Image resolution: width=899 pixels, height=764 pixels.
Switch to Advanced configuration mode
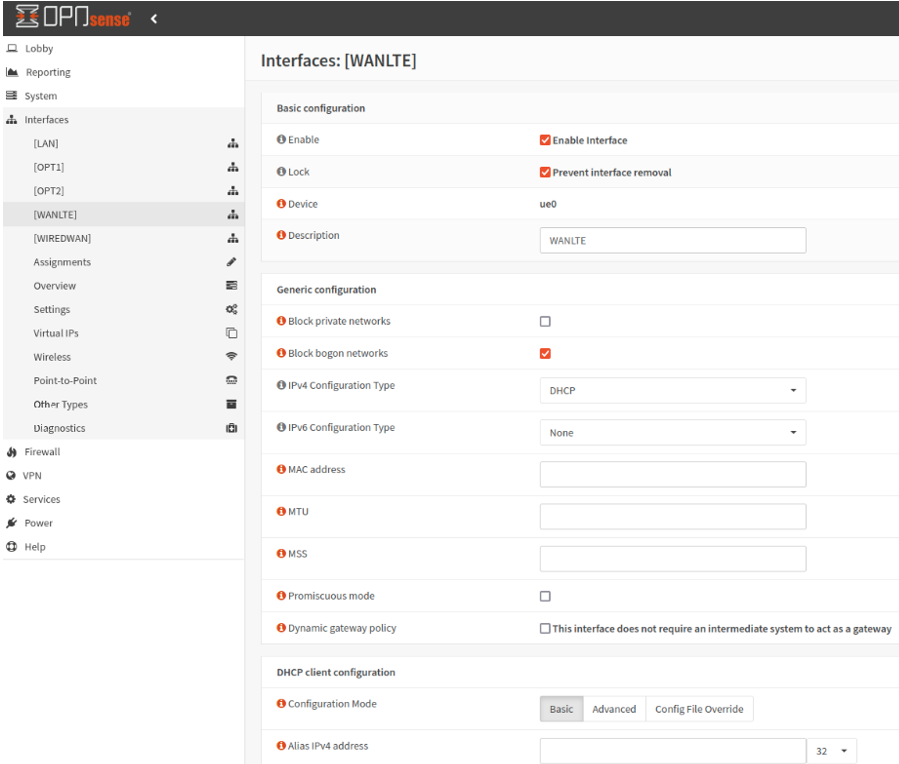(x=614, y=709)
